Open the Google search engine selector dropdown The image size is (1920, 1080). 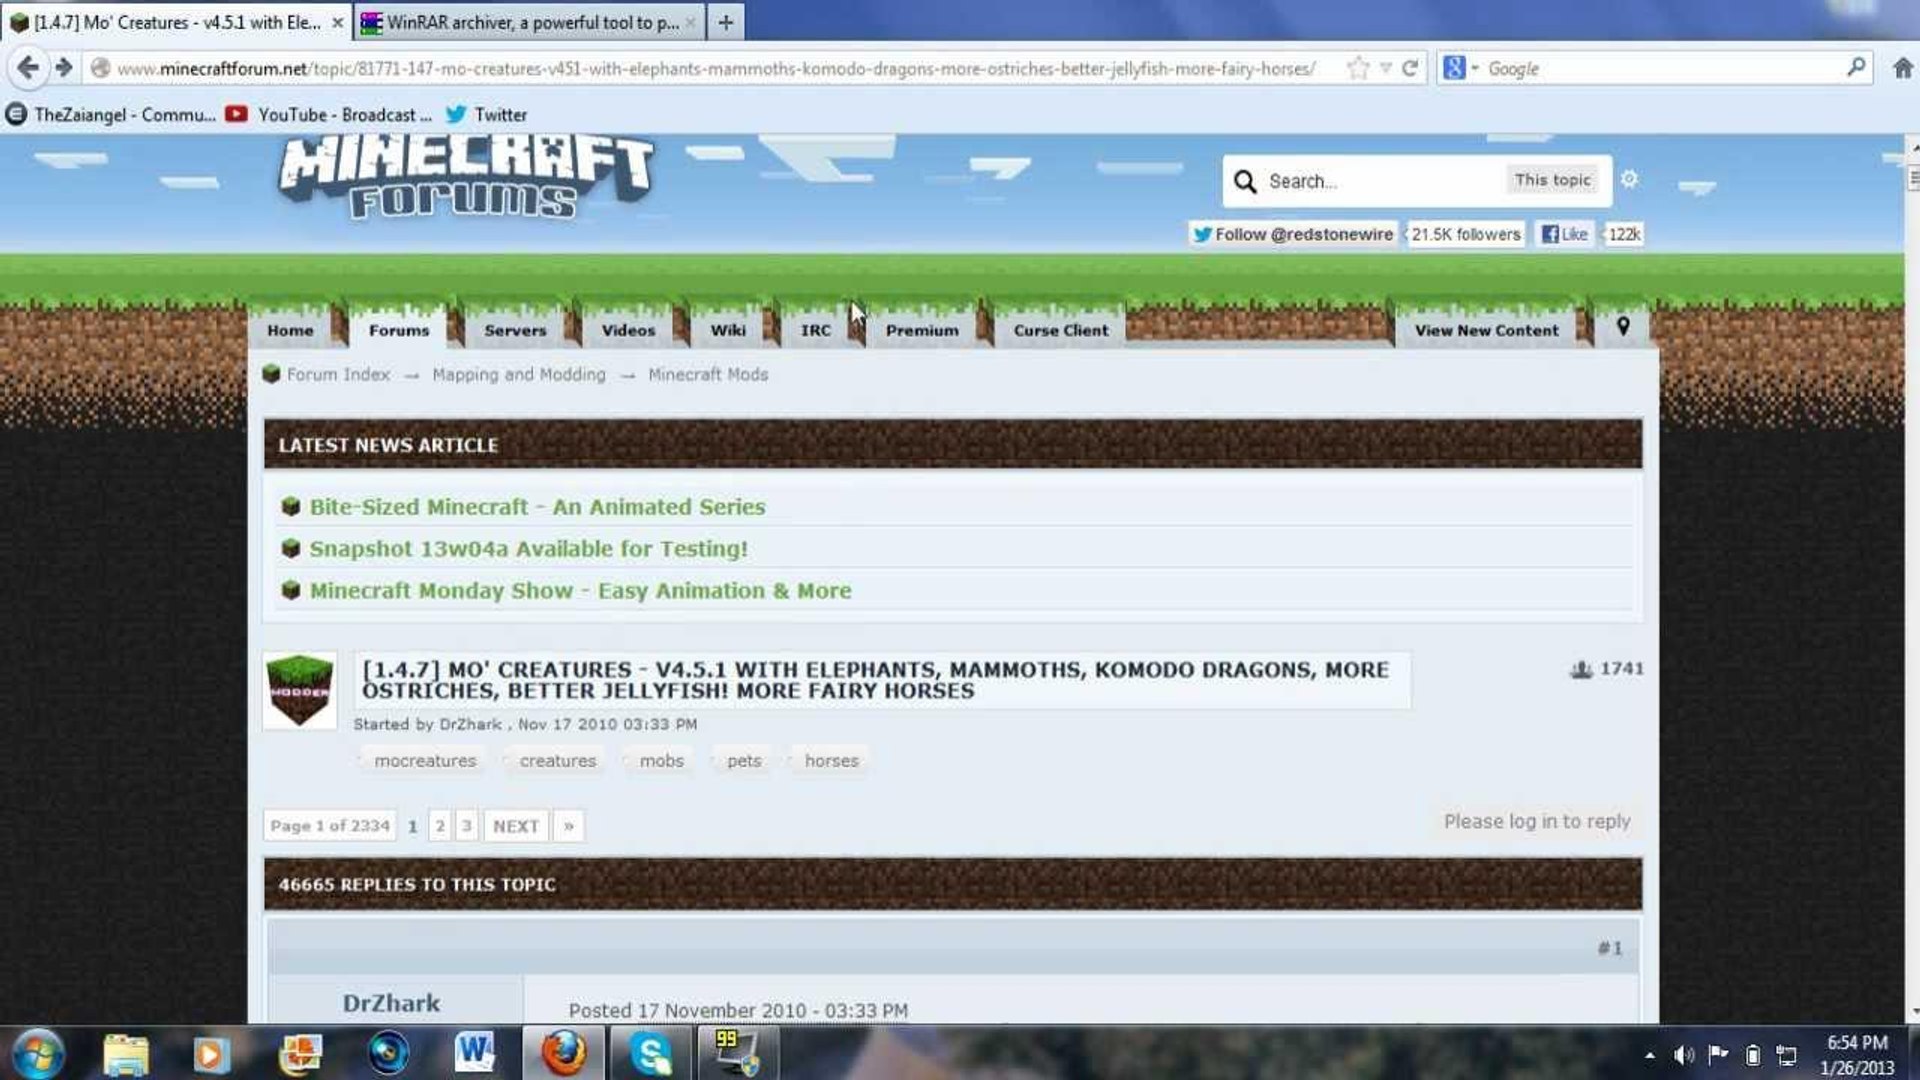coord(1461,68)
